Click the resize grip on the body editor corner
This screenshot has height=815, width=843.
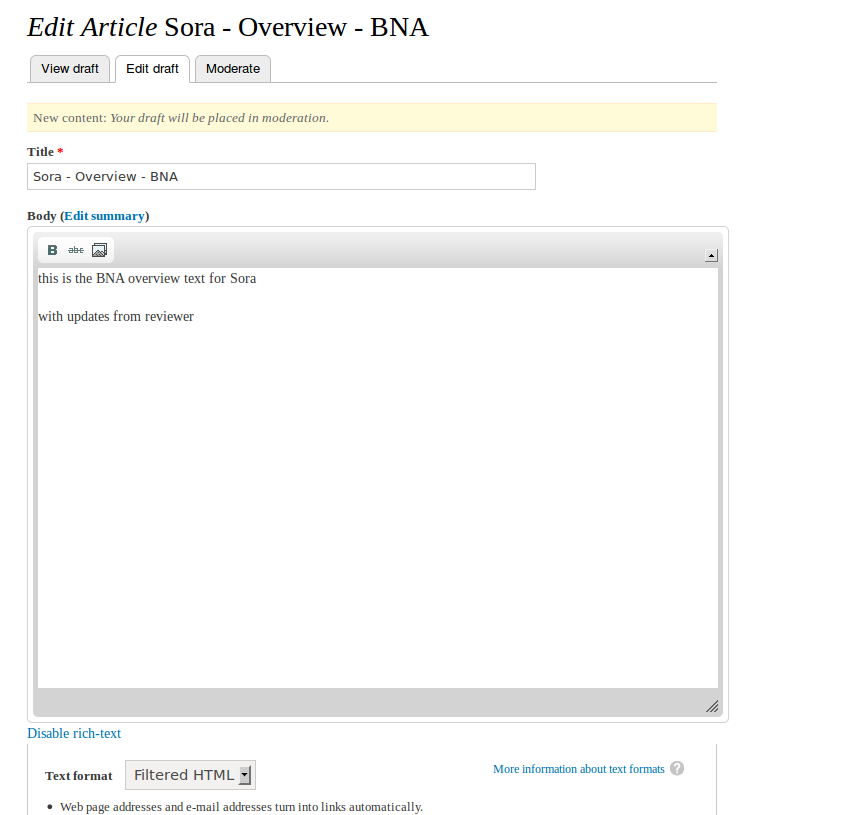click(712, 706)
